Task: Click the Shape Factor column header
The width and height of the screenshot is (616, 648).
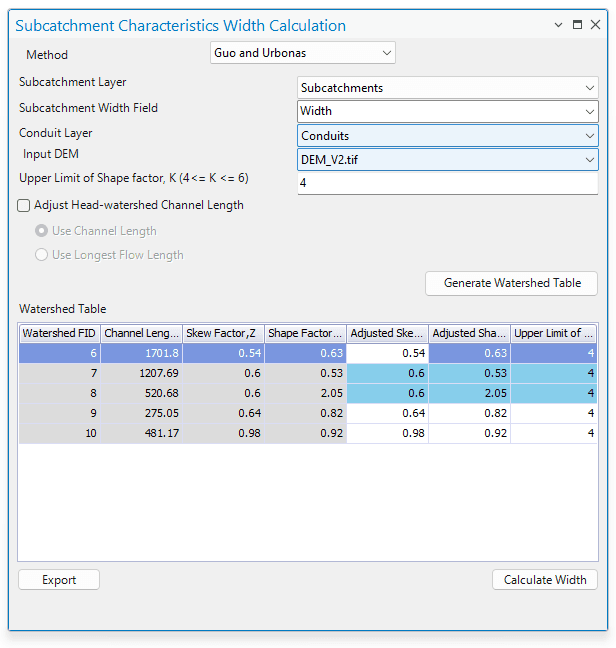Action: (305, 333)
